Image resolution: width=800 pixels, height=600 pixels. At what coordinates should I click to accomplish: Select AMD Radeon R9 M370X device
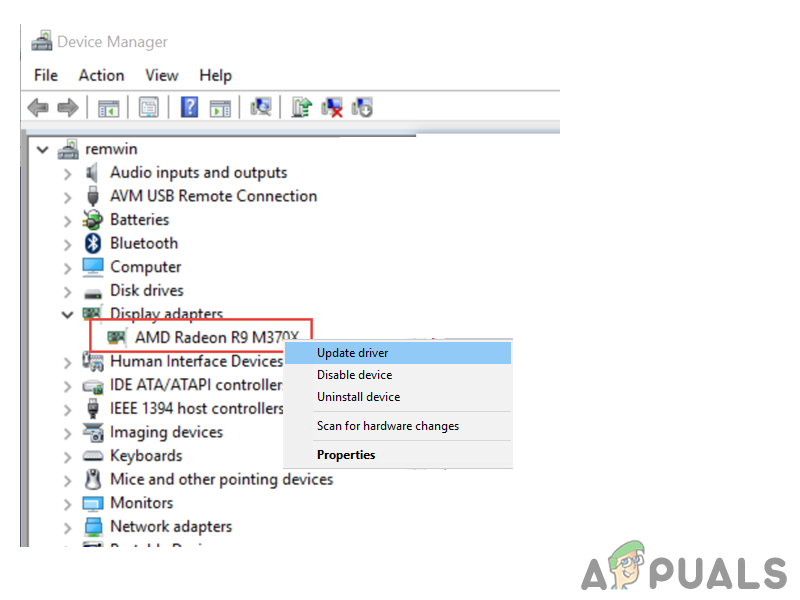pos(217,337)
